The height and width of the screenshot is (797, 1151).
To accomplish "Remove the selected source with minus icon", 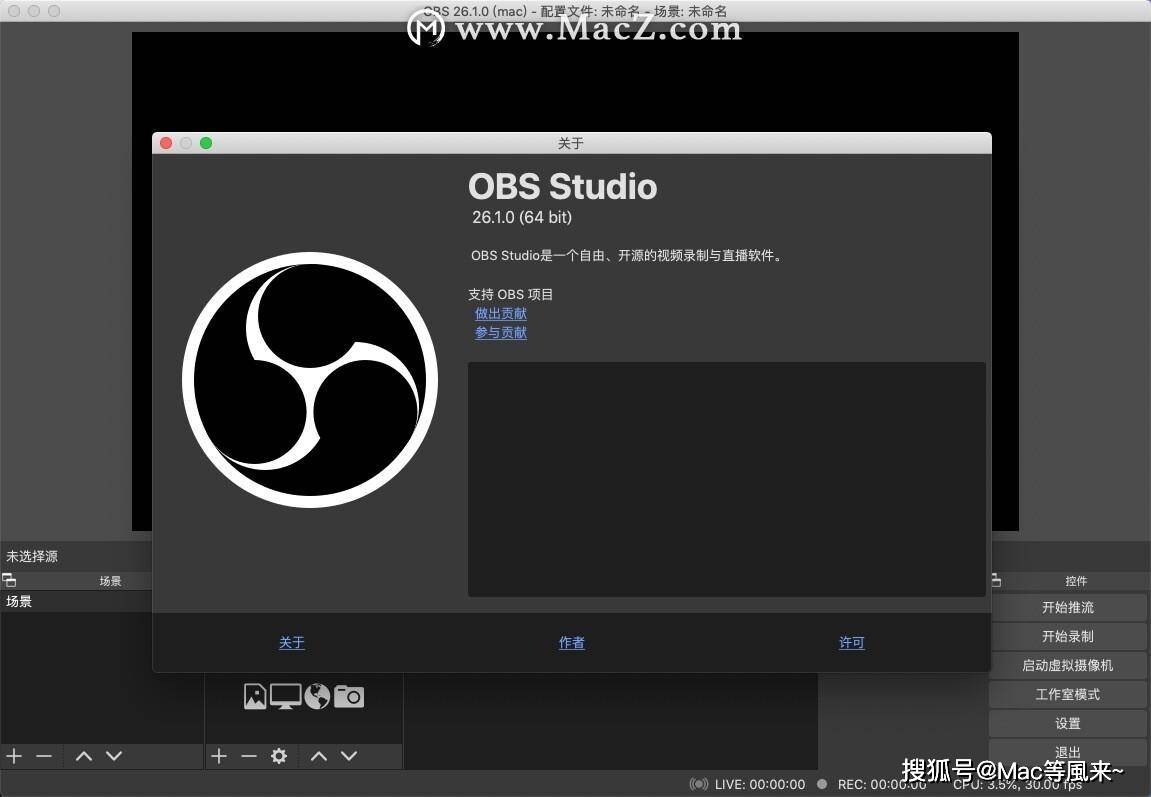I will point(249,756).
